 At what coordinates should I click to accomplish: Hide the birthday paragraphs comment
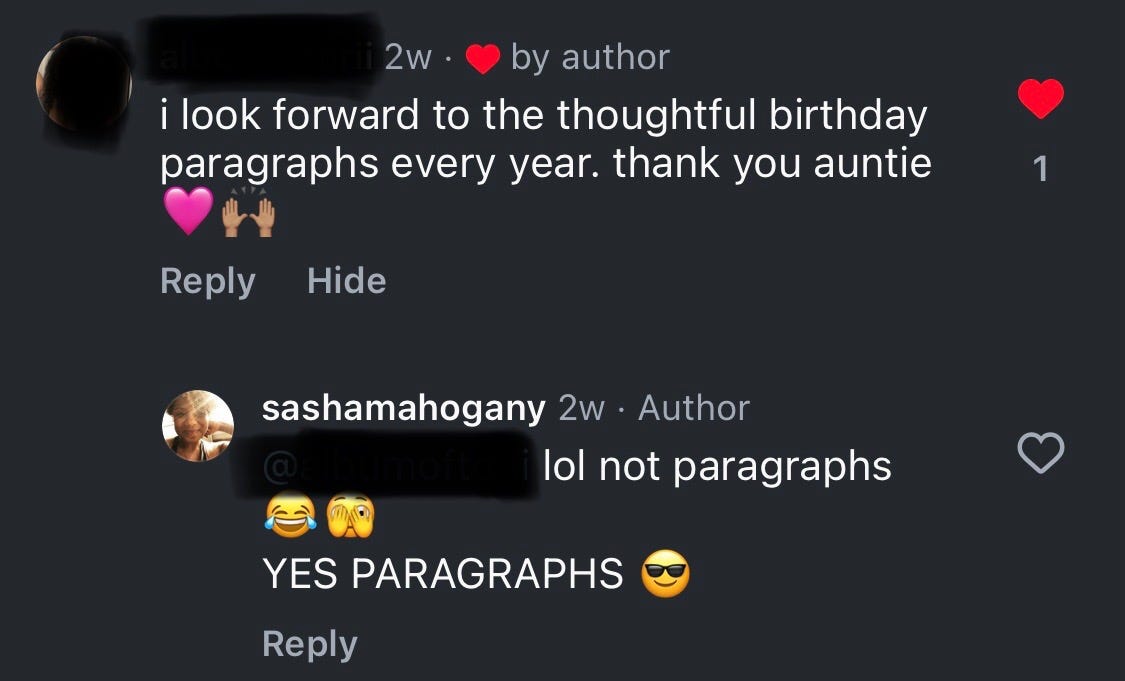347,280
